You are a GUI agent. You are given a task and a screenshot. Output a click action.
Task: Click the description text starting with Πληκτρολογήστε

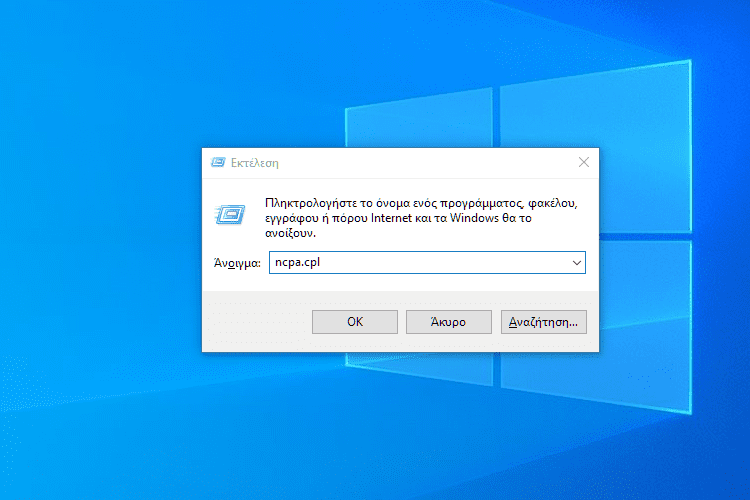421,218
